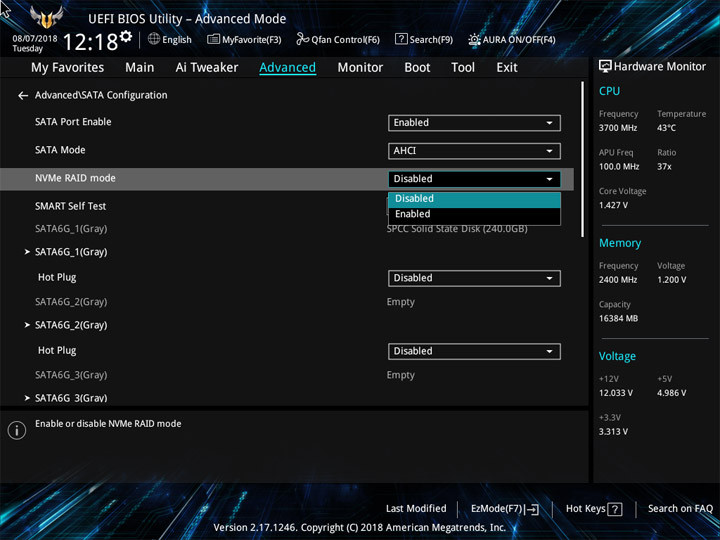Click the SPCC Solid State Disk entry

tap(457, 229)
